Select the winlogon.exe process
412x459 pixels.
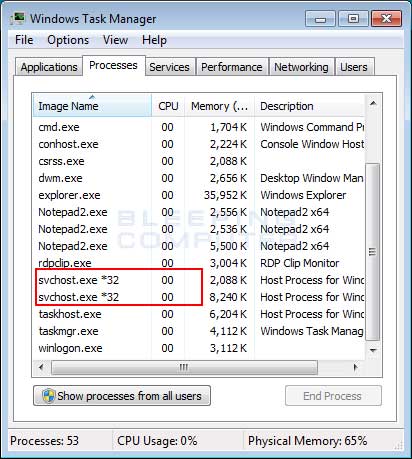(199, 348)
